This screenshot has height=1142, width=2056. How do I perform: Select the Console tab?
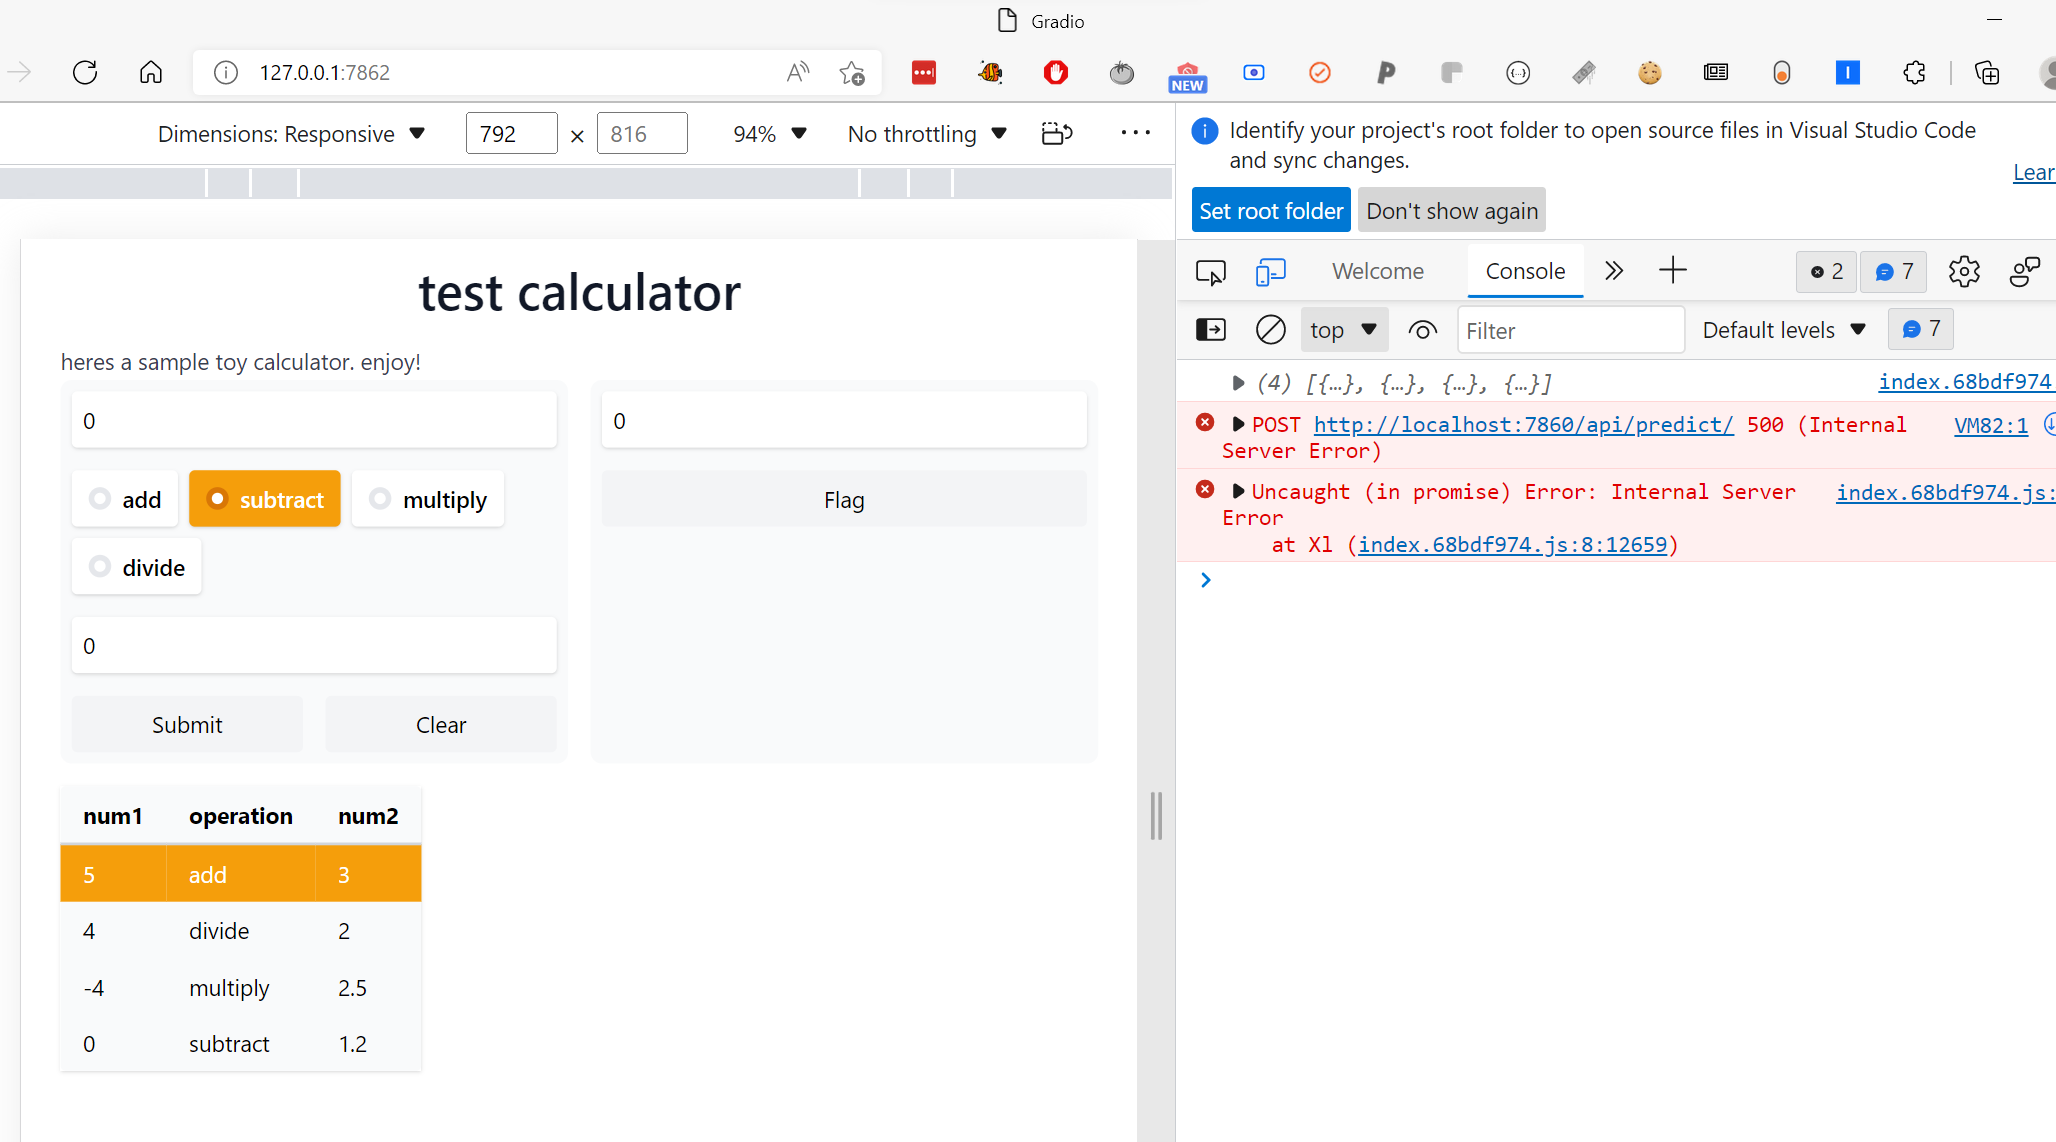pyautogui.click(x=1524, y=271)
